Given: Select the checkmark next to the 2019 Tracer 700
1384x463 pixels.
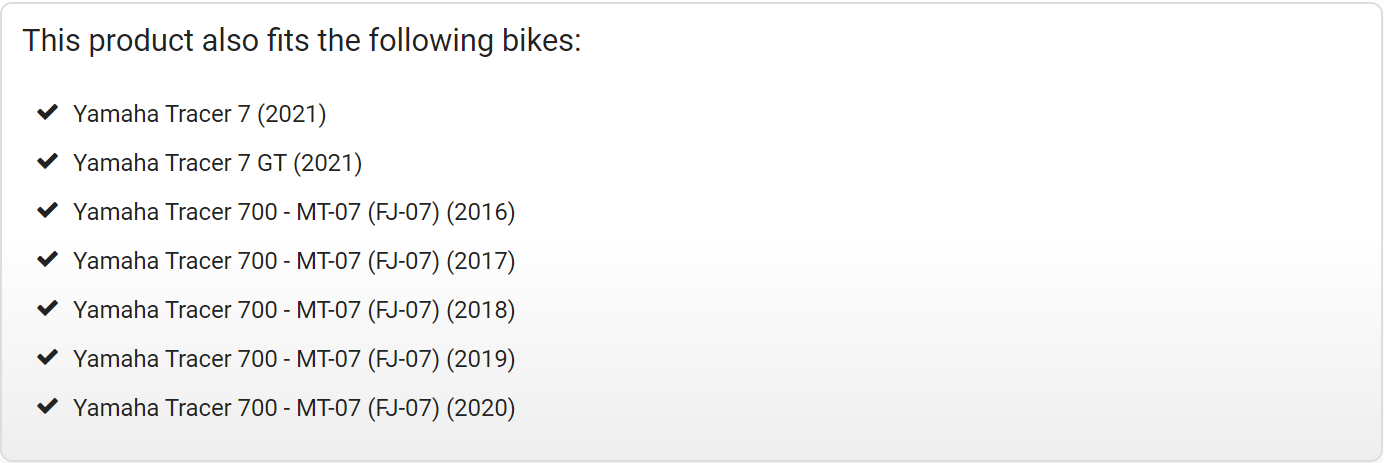Looking at the screenshot, I should [x=47, y=358].
